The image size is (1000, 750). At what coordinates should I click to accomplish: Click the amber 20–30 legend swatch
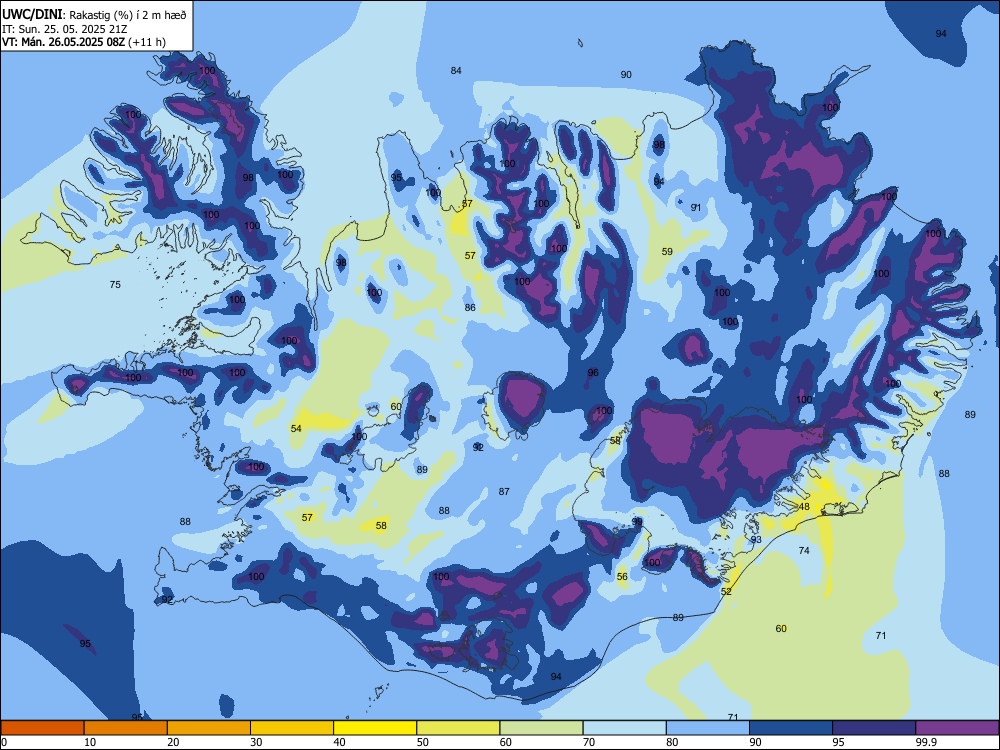coord(209,728)
